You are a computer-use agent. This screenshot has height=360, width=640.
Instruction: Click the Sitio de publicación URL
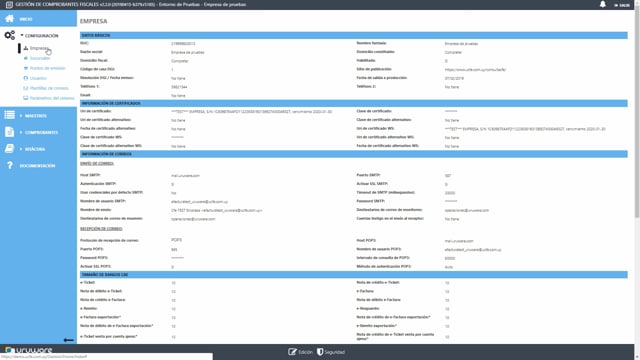tap(475, 70)
